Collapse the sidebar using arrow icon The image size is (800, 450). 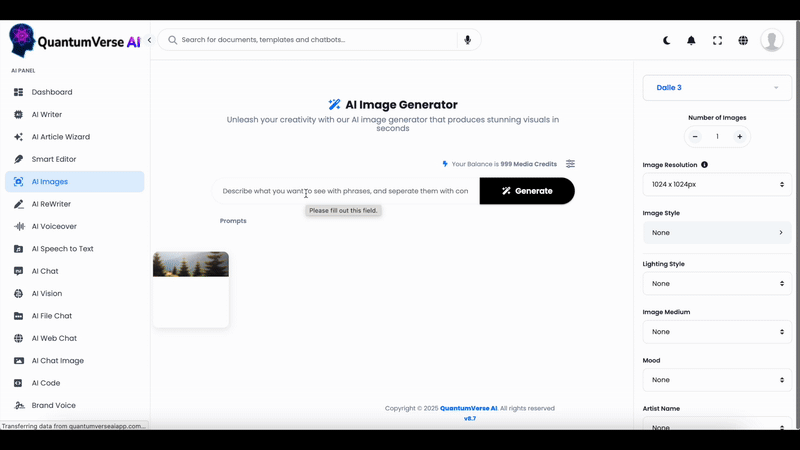click(149, 41)
